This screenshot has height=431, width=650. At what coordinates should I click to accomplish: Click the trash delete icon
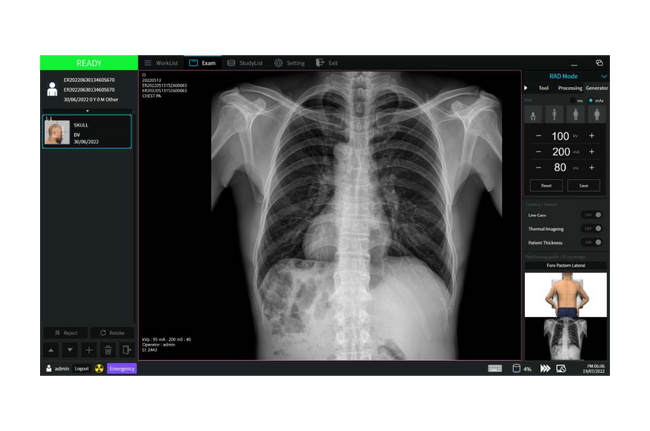click(108, 350)
